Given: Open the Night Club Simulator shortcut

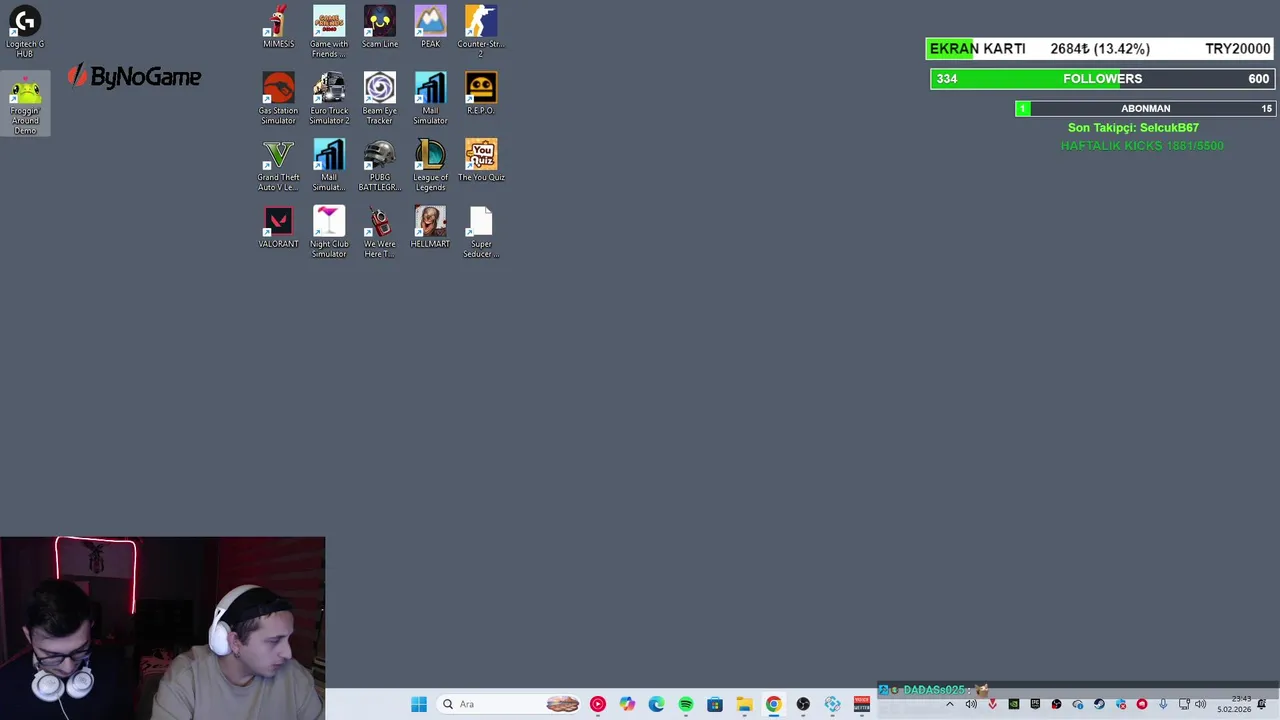Looking at the screenshot, I should (329, 232).
